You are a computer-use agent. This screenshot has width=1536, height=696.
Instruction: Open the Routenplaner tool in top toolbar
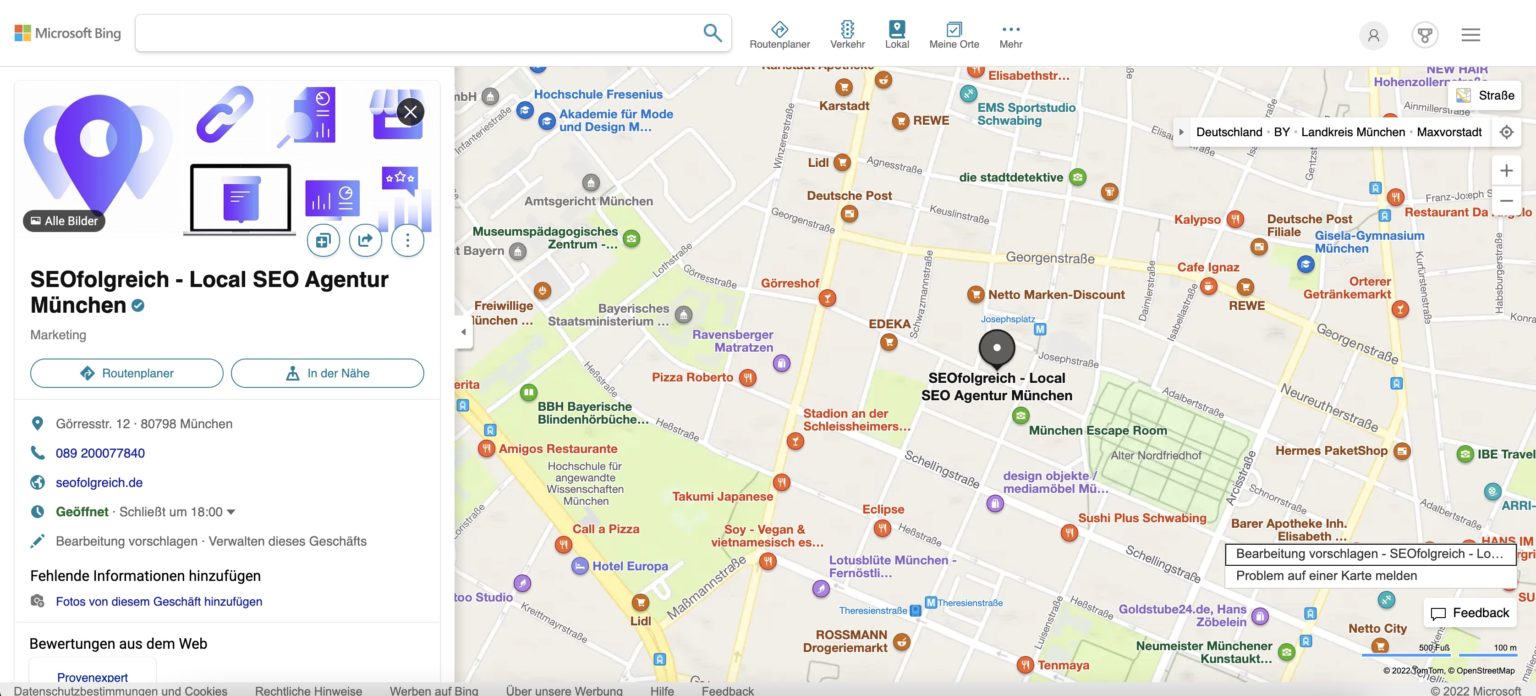[x=780, y=34]
